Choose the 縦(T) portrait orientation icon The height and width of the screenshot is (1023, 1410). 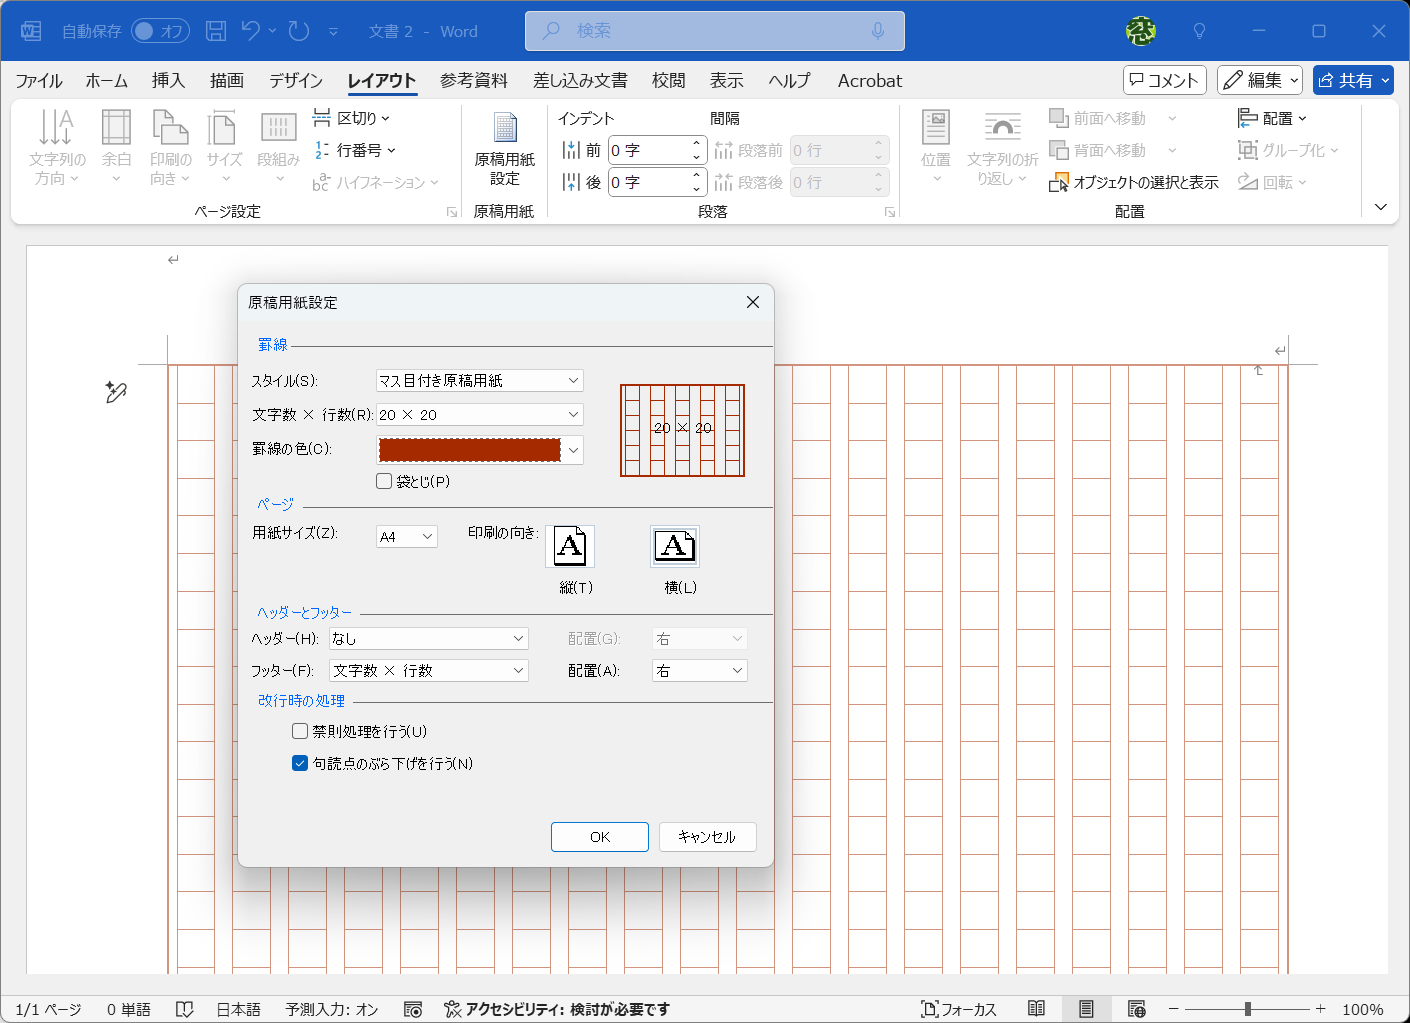point(570,546)
